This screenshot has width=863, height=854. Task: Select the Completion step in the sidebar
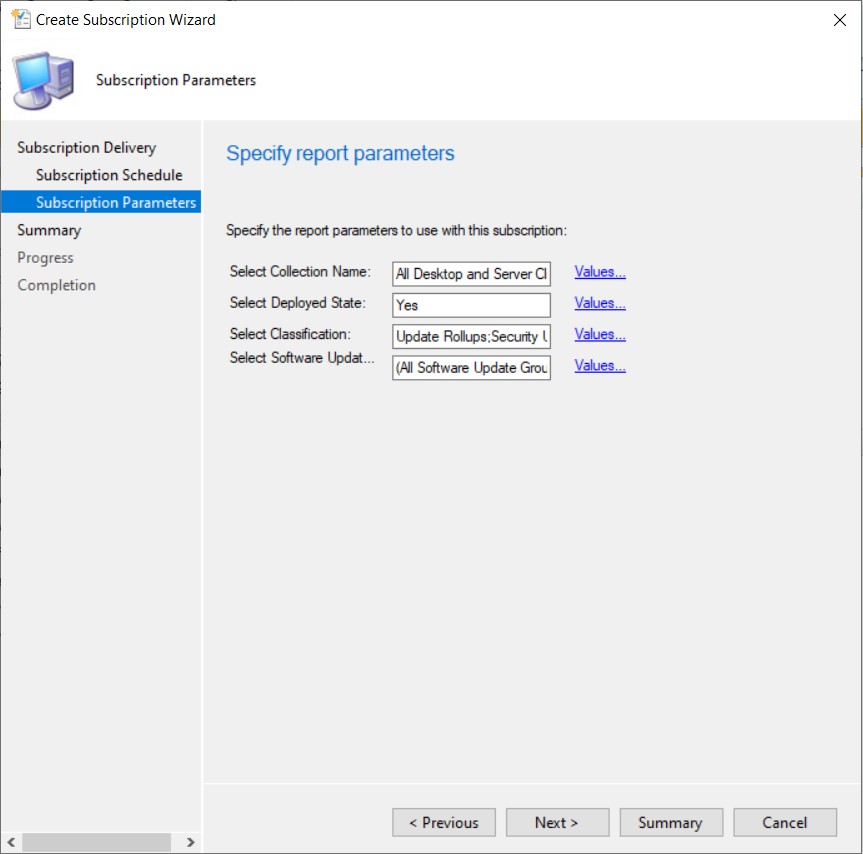[x=56, y=284]
